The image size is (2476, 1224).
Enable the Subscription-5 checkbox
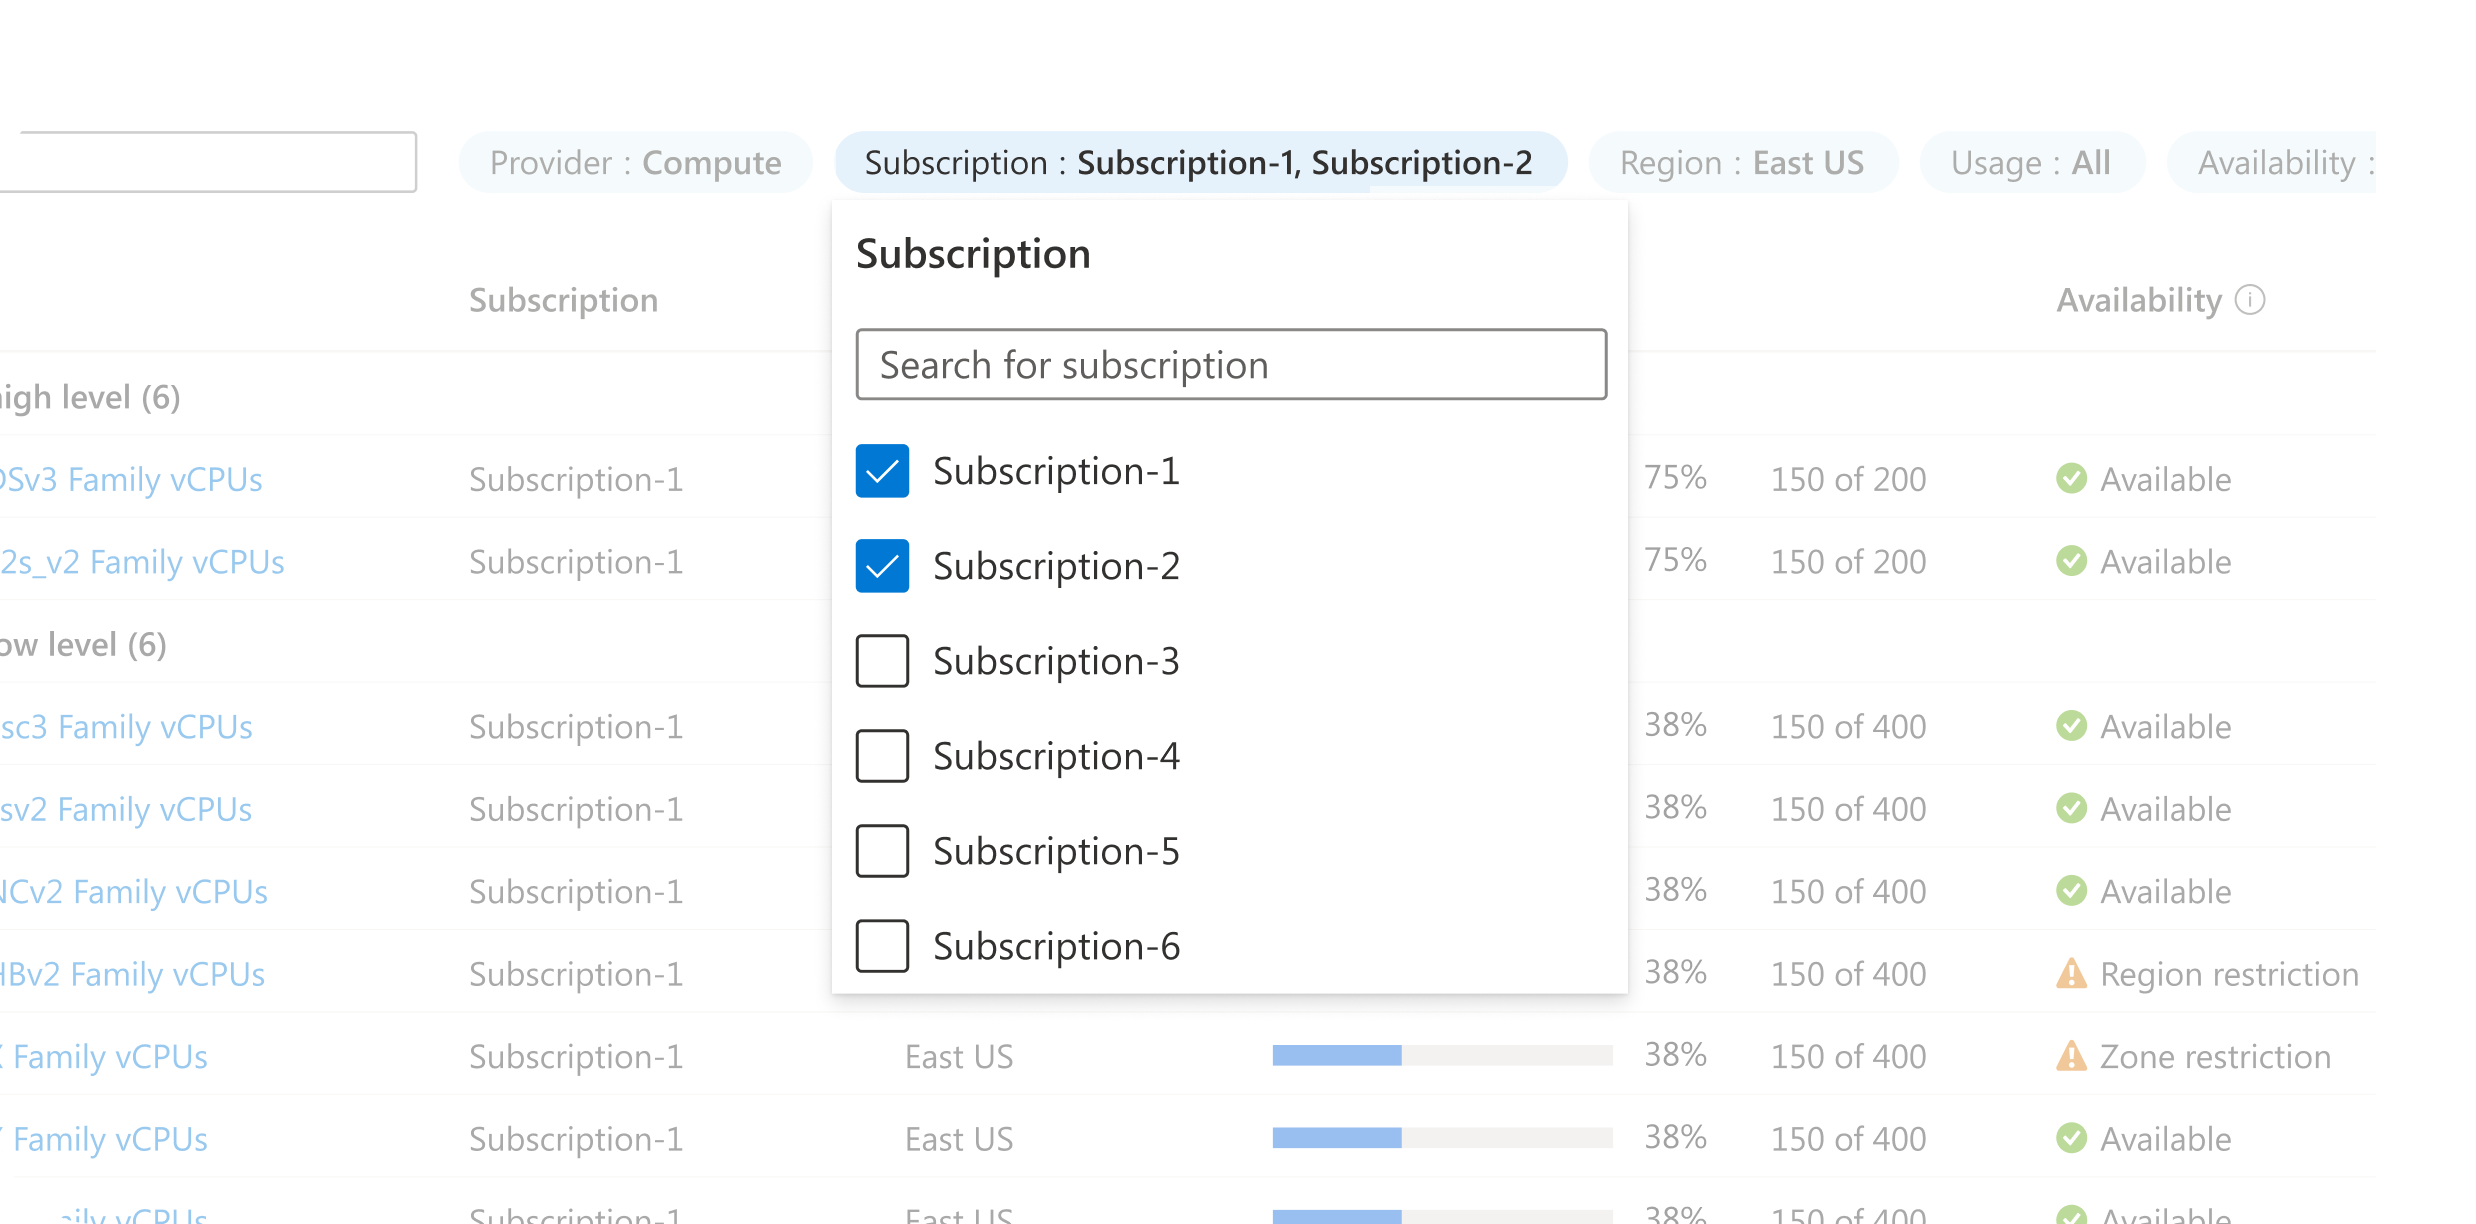pos(882,851)
